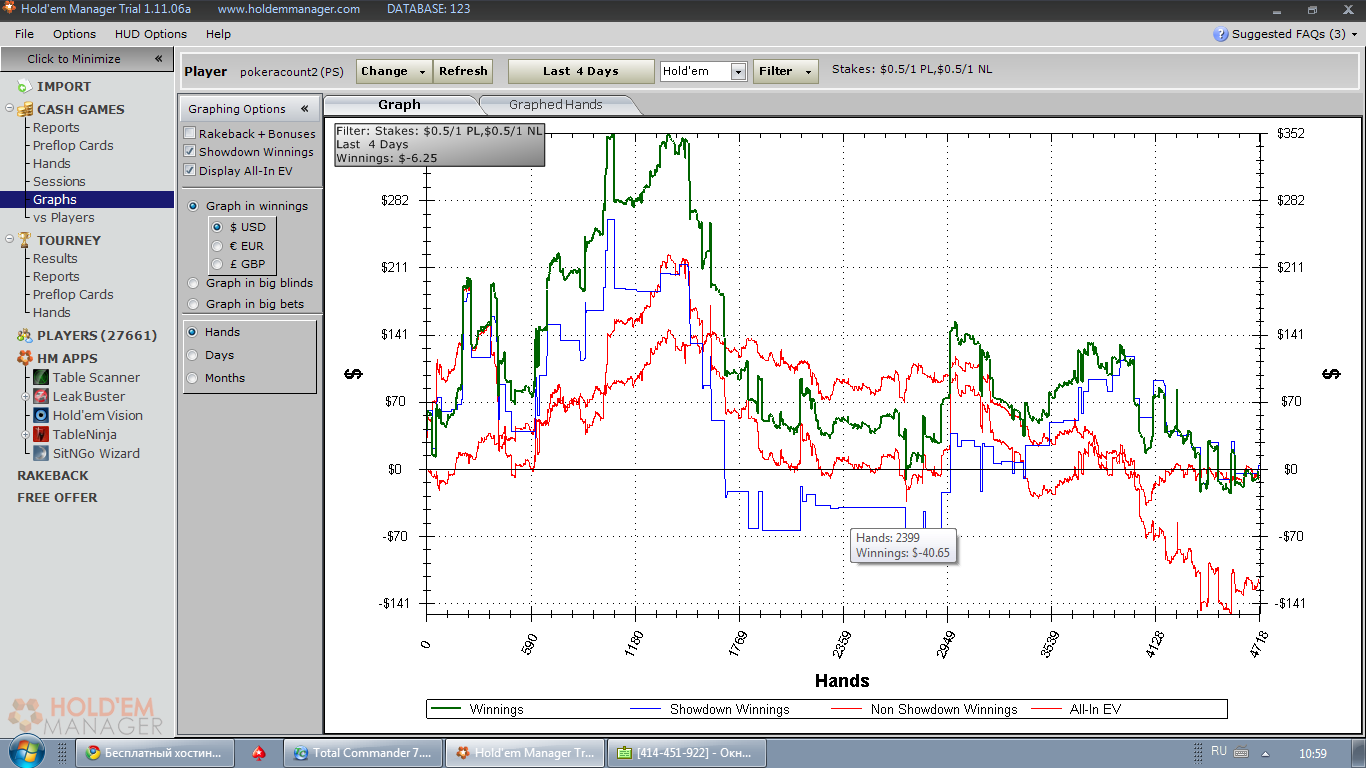Open the Windows Start button
The height and width of the screenshot is (768, 1366).
pyautogui.click(x=25, y=751)
